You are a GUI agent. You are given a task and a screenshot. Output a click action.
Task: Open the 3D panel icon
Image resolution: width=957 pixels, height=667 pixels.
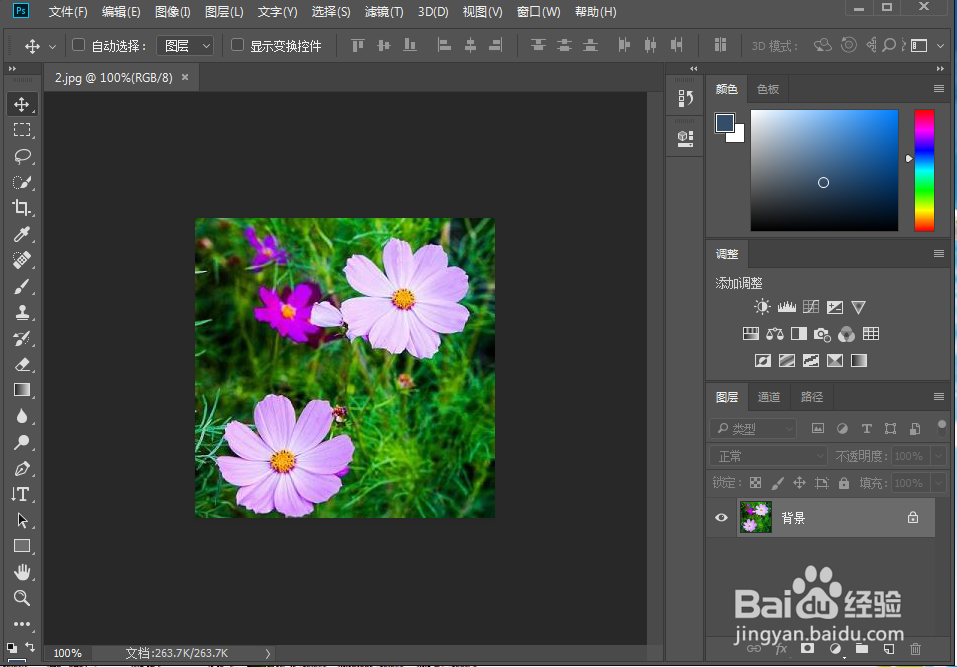(x=685, y=139)
